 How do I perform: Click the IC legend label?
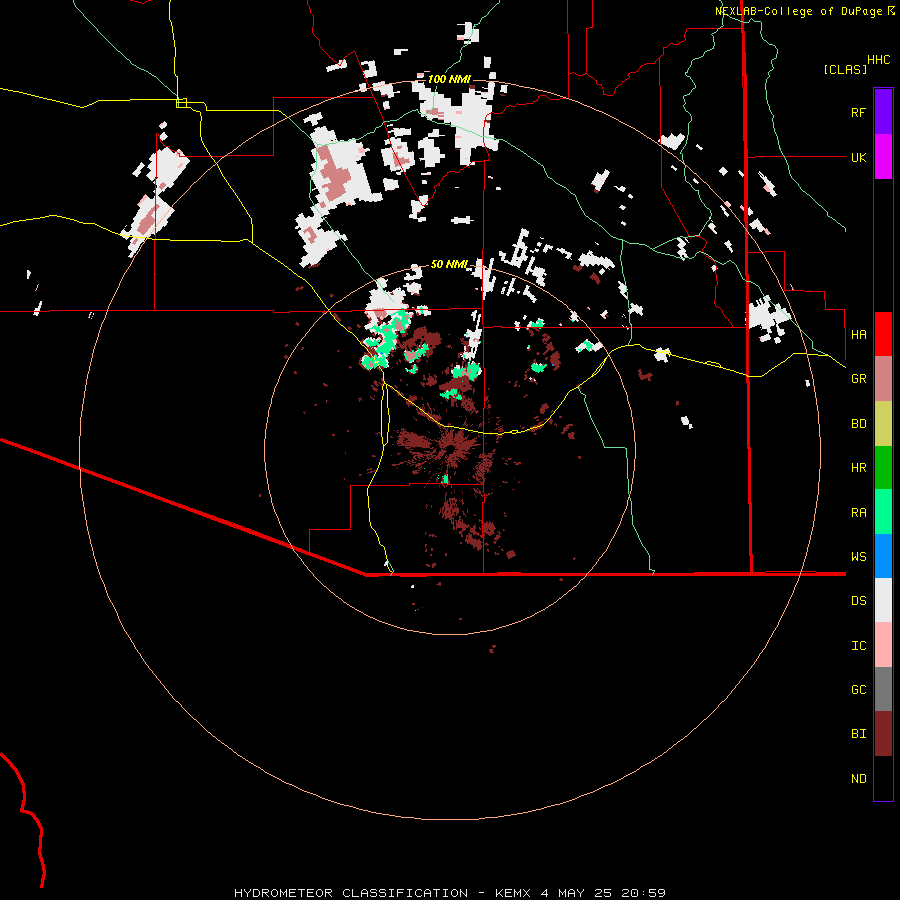pos(858,646)
